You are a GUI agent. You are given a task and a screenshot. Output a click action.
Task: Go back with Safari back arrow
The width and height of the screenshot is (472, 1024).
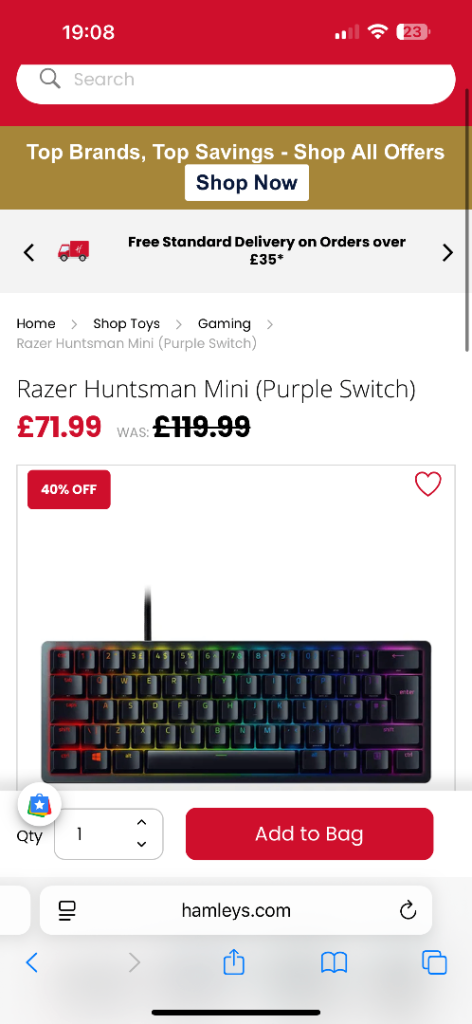(31, 963)
